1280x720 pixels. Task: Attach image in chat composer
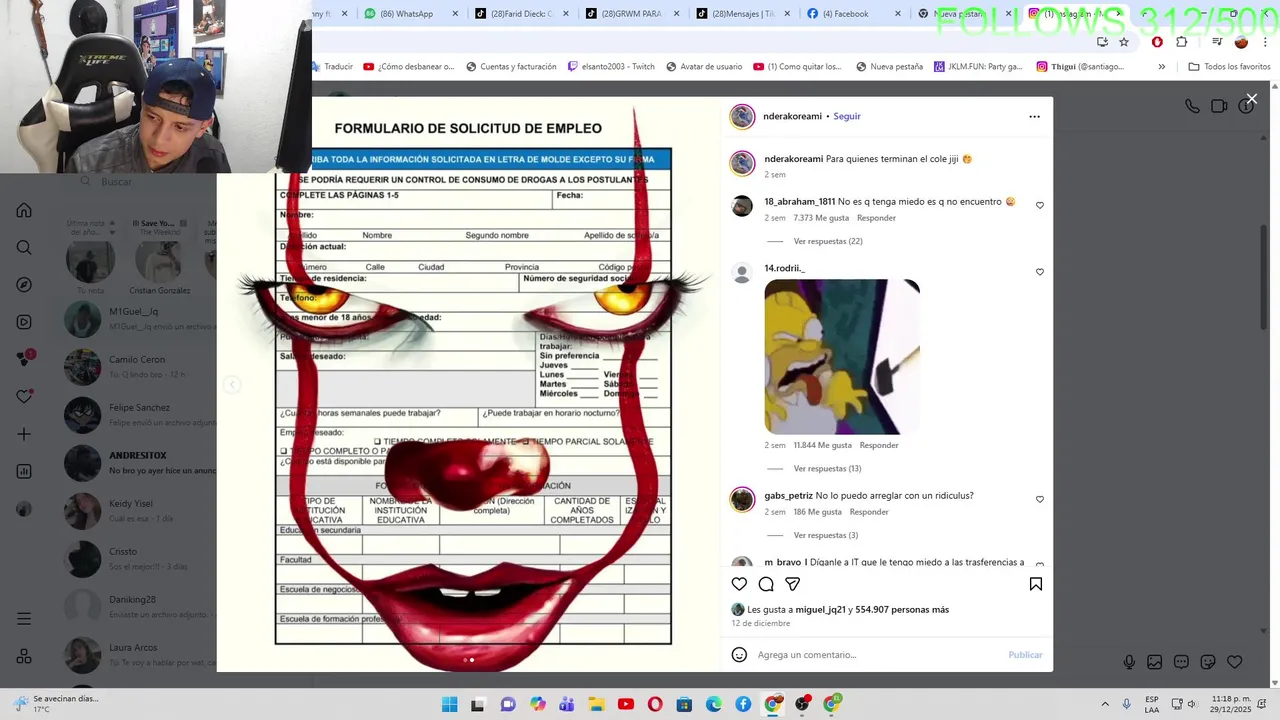pos(1155,662)
